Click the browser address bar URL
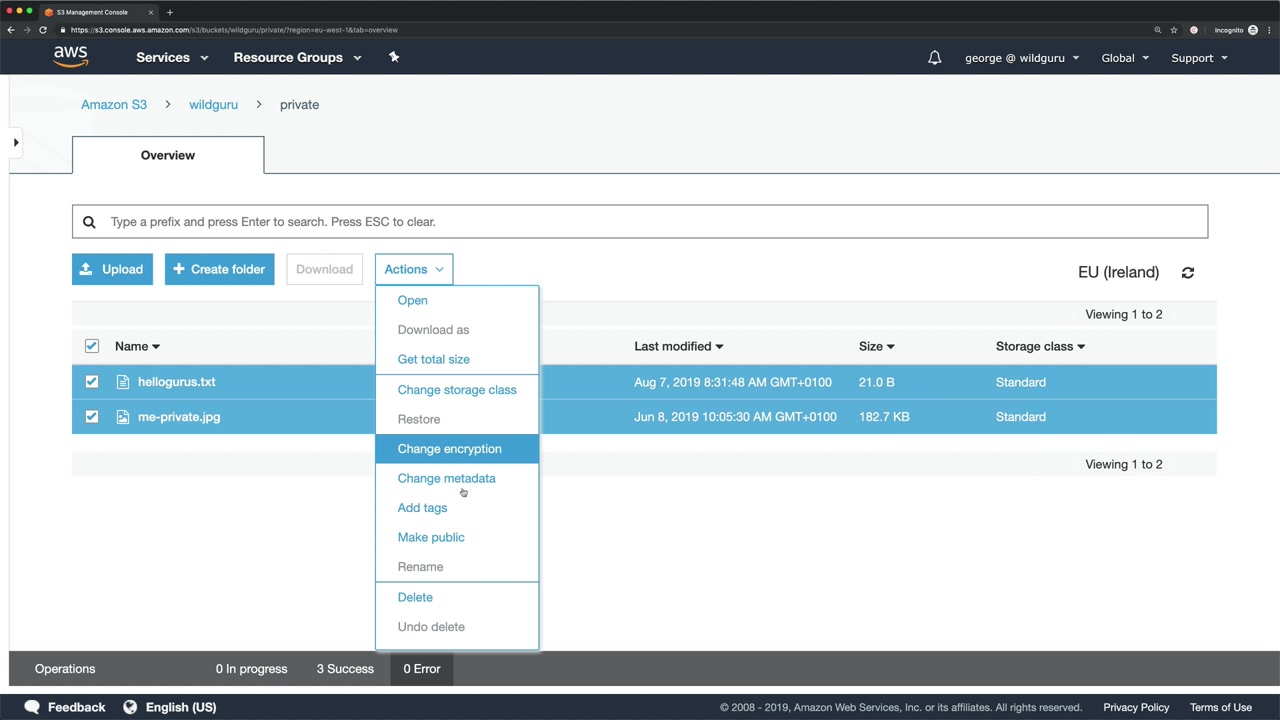Viewport: 1280px width, 720px height. tap(234, 30)
